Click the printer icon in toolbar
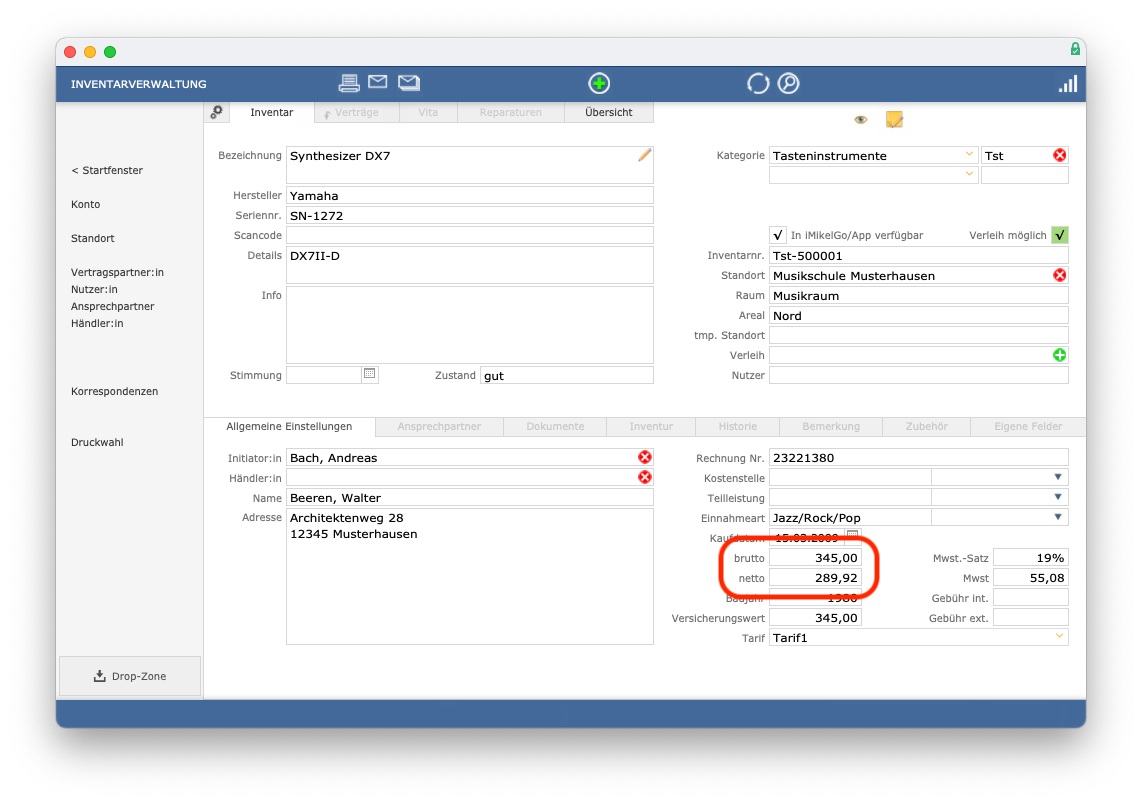 pyautogui.click(x=349, y=83)
